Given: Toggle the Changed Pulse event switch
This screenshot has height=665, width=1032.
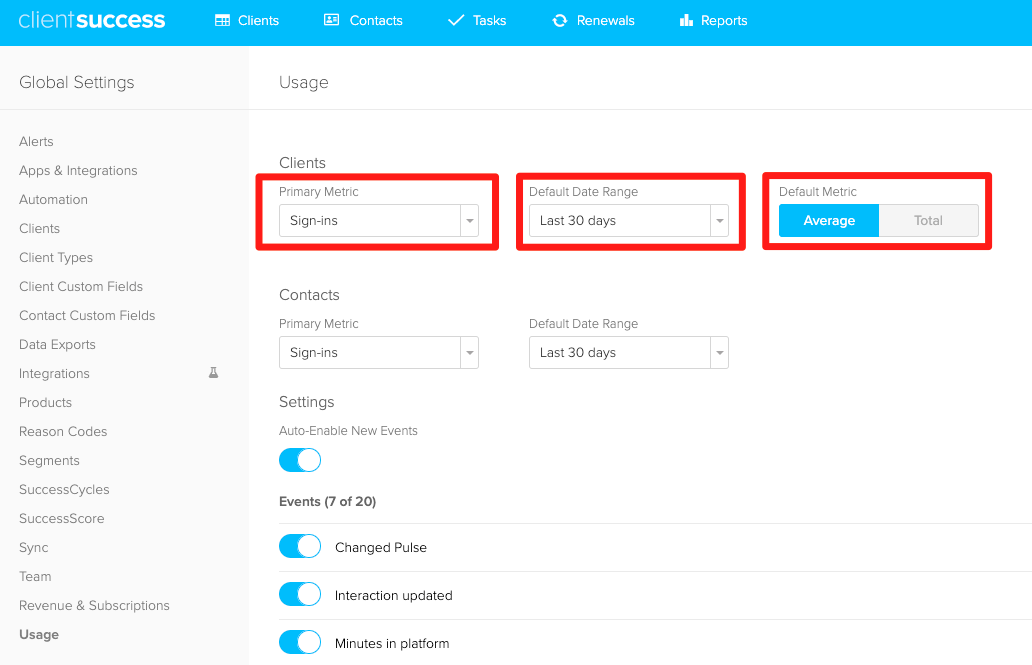Looking at the screenshot, I should click(x=300, y=546).
